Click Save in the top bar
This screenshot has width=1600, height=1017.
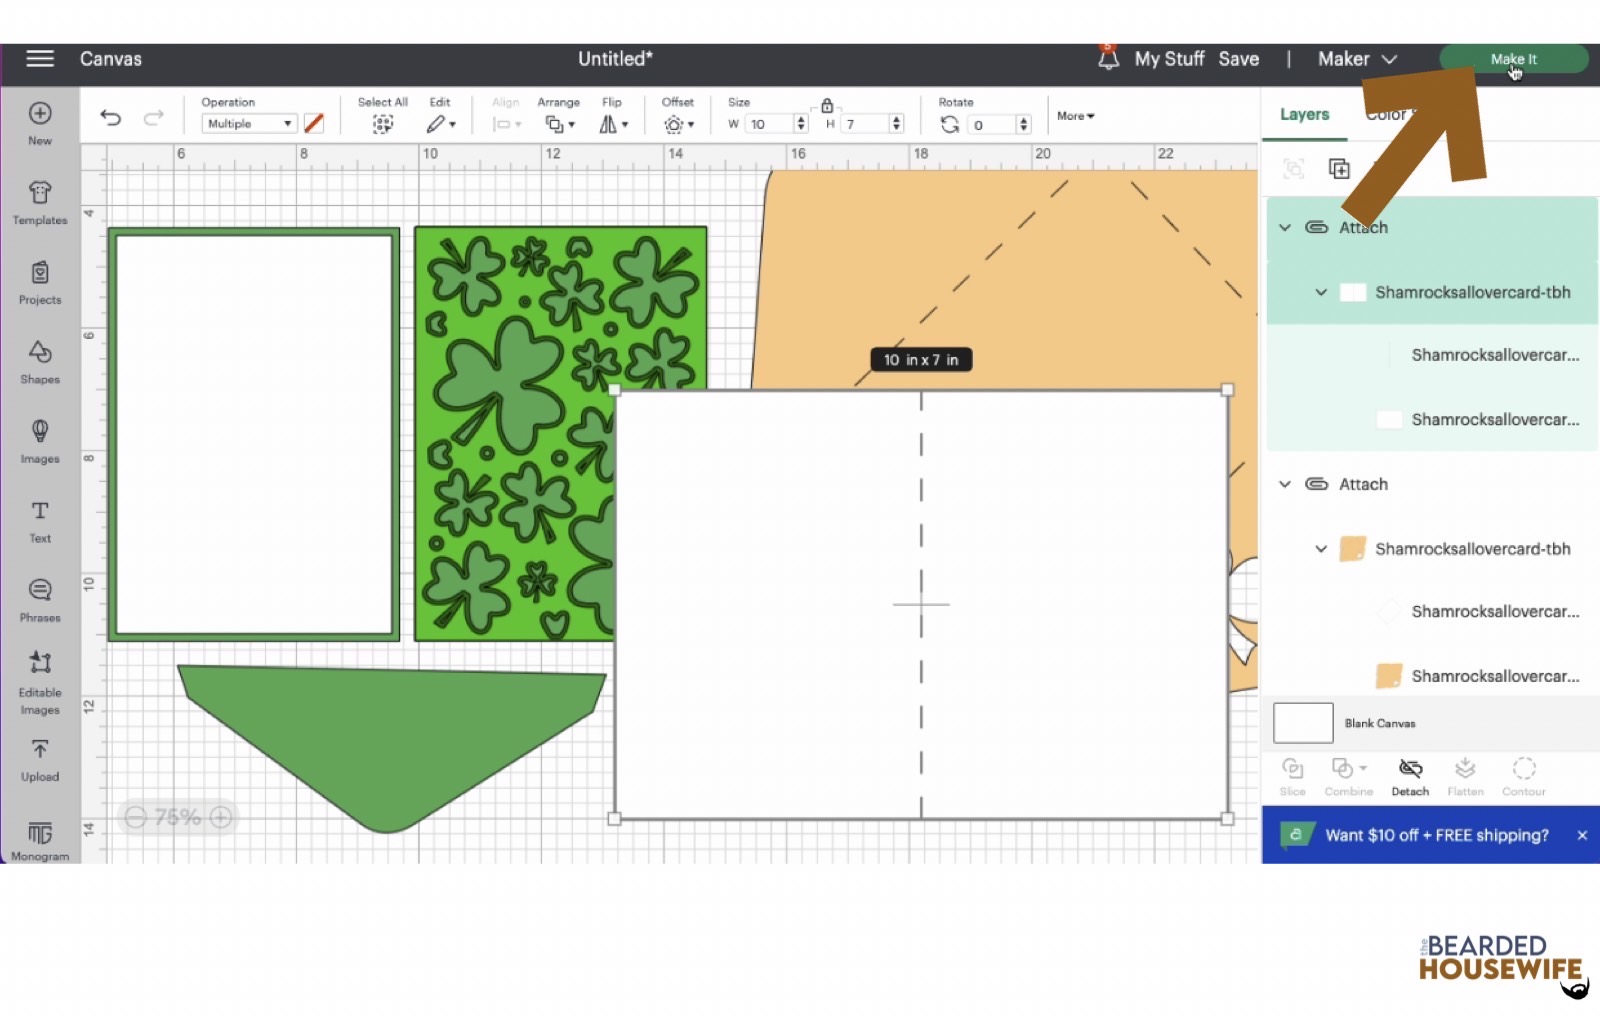tap(1238, 59)
